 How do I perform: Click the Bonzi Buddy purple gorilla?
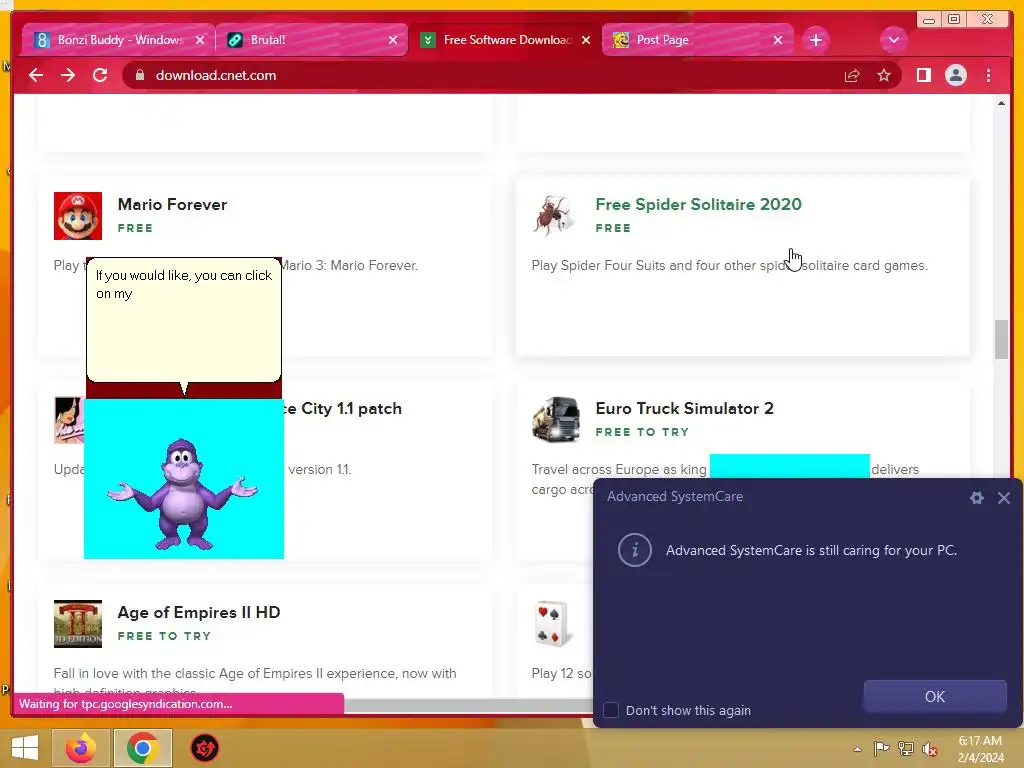[184, 494]
